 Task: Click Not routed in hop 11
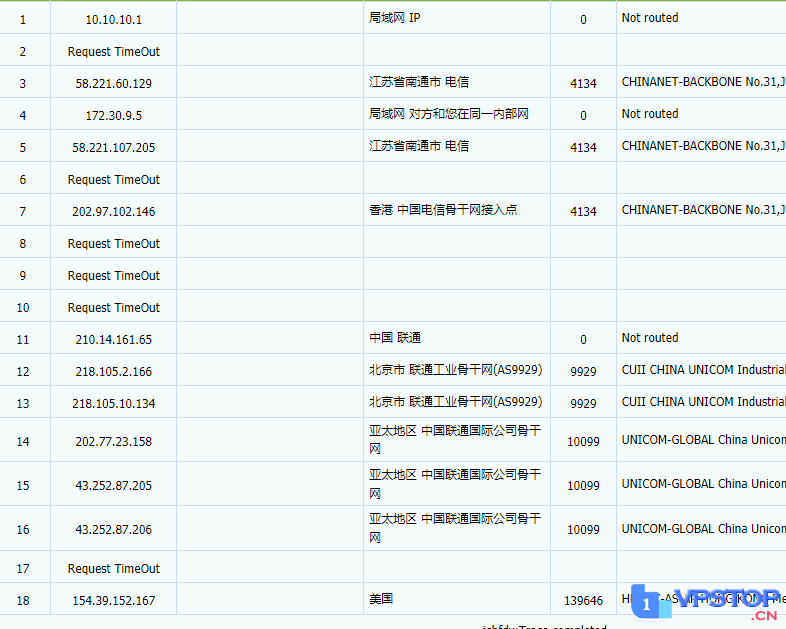click(x=650, y=338)
